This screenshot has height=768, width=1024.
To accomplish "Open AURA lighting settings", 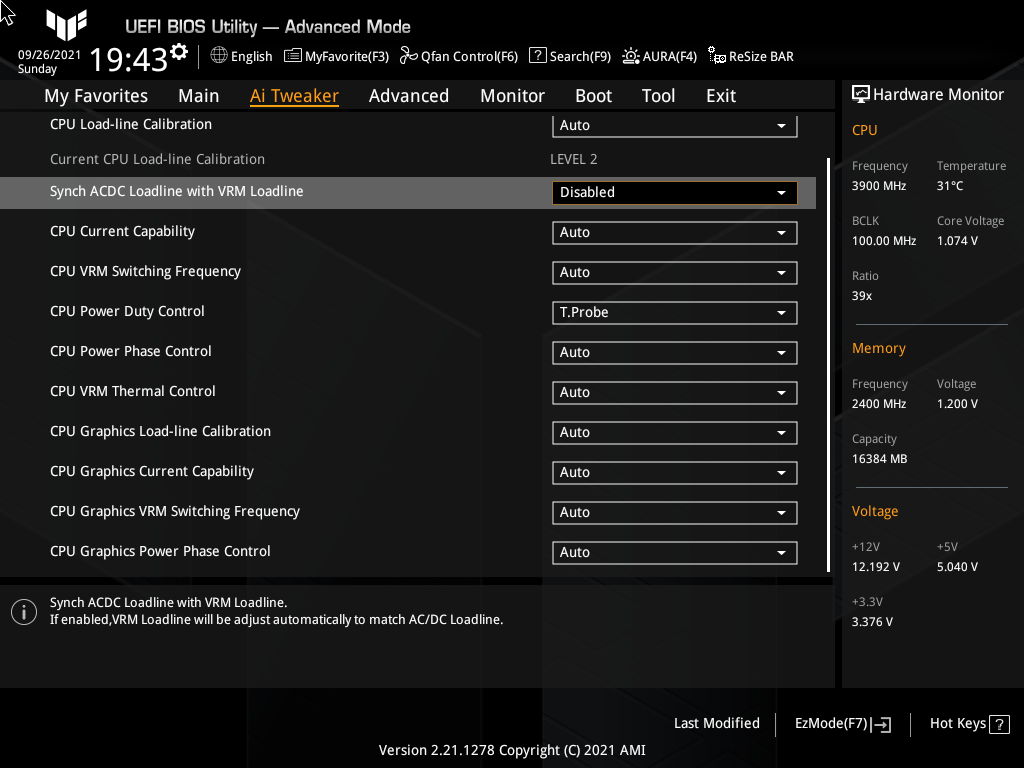I will click(659, 56).
